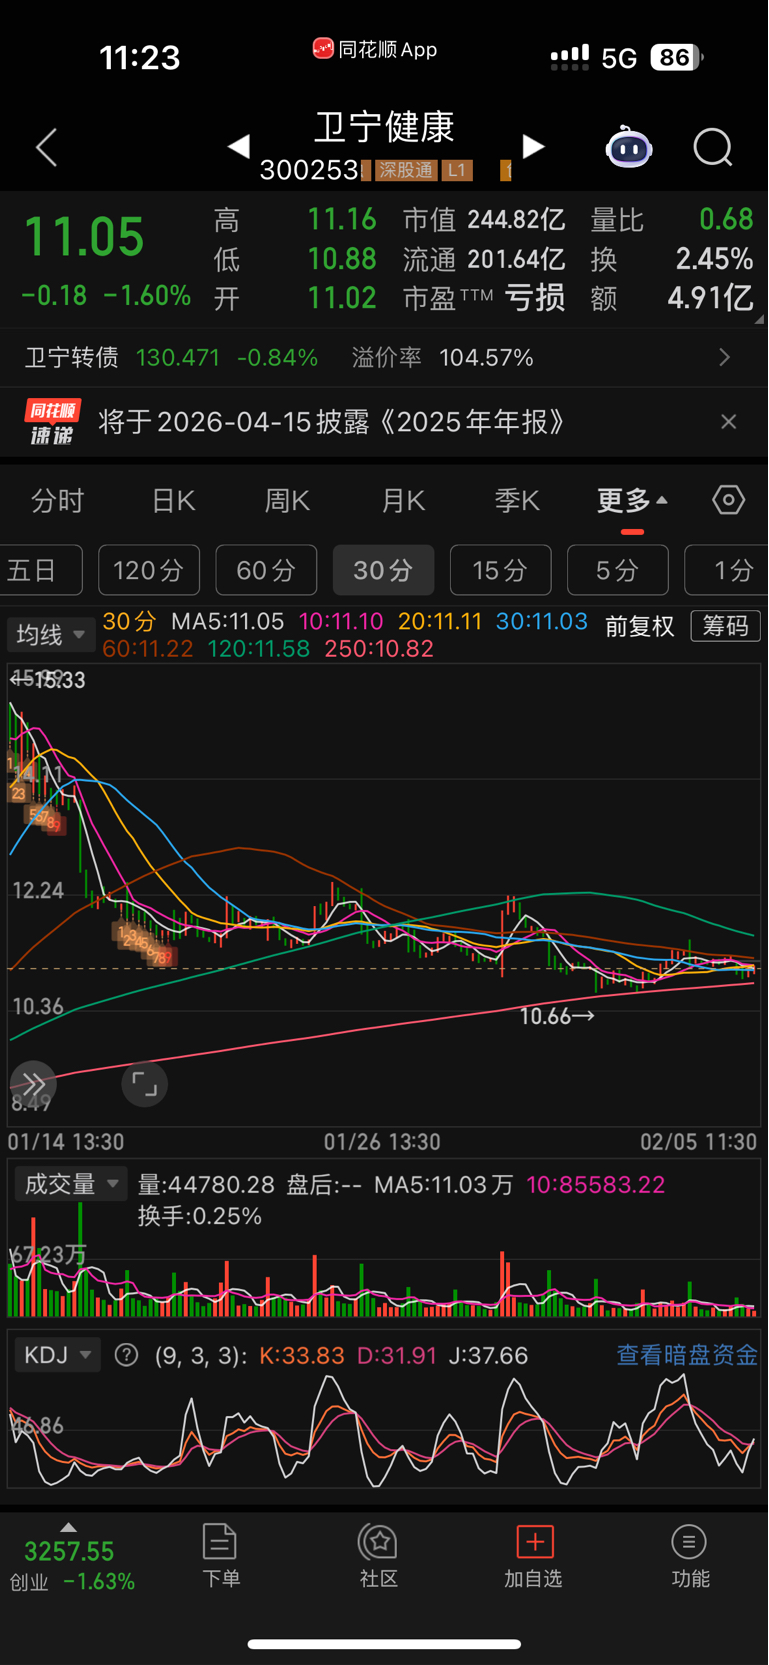Select the current price 11.05
Image resolution: width=769 pixels, height=1665 pixels.
coord(84,237)
